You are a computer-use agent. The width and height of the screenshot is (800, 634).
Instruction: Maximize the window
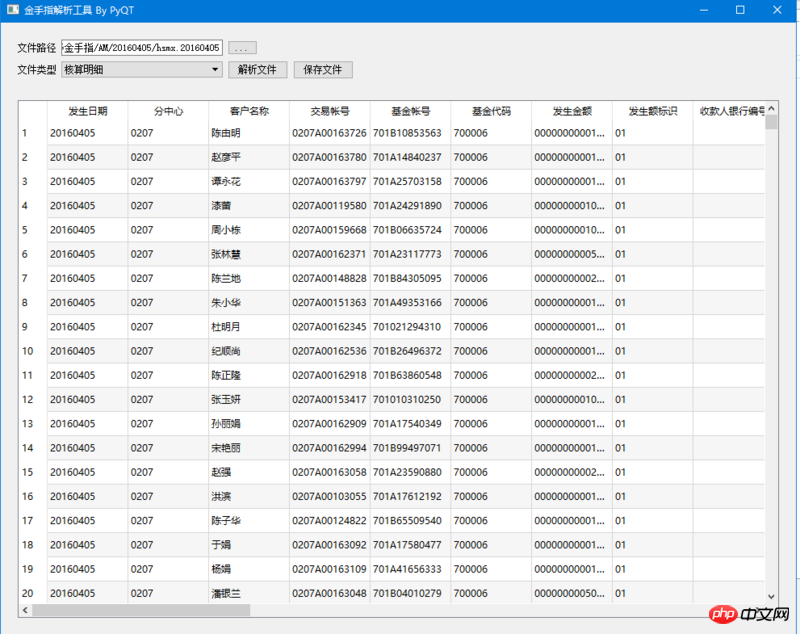pyautogui.click(x=740, y=9)
